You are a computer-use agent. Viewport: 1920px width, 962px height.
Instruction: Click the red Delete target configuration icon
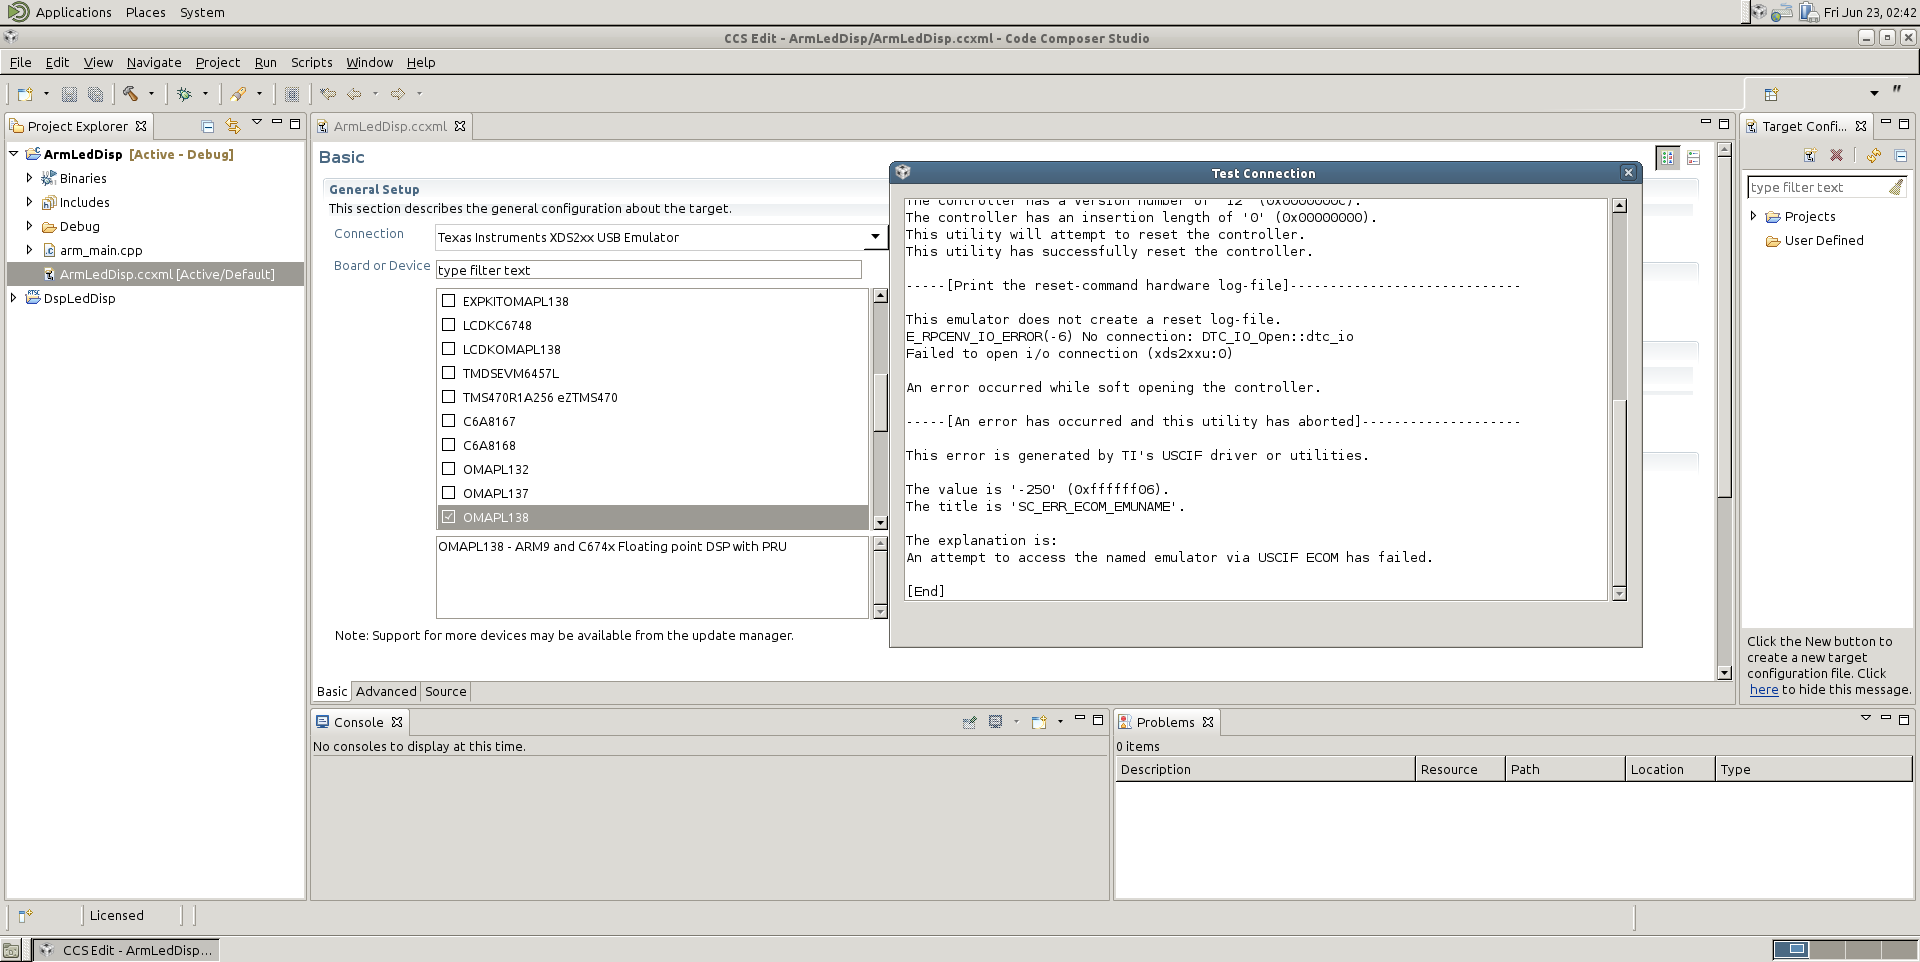click(x=1836, y=156)
